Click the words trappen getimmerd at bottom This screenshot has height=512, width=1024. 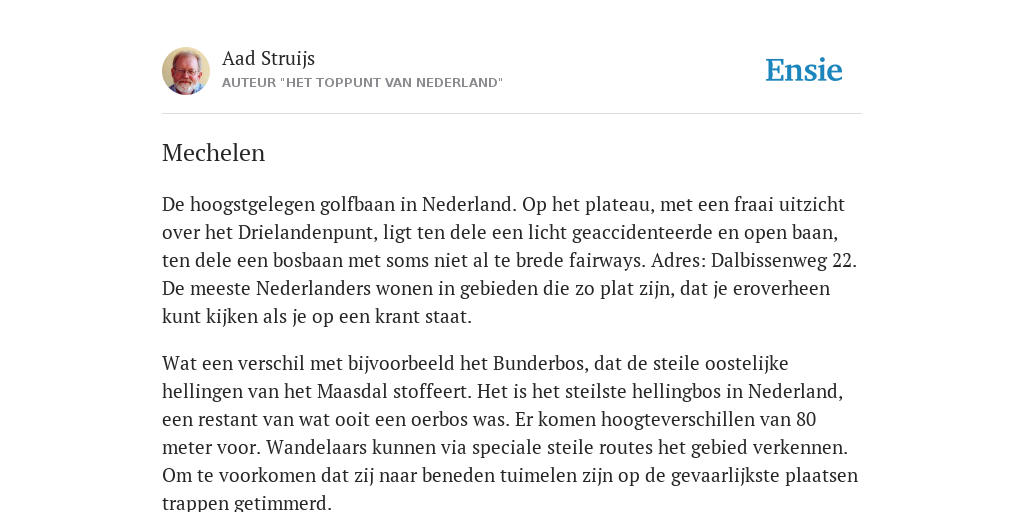click(x=247, y=504)
